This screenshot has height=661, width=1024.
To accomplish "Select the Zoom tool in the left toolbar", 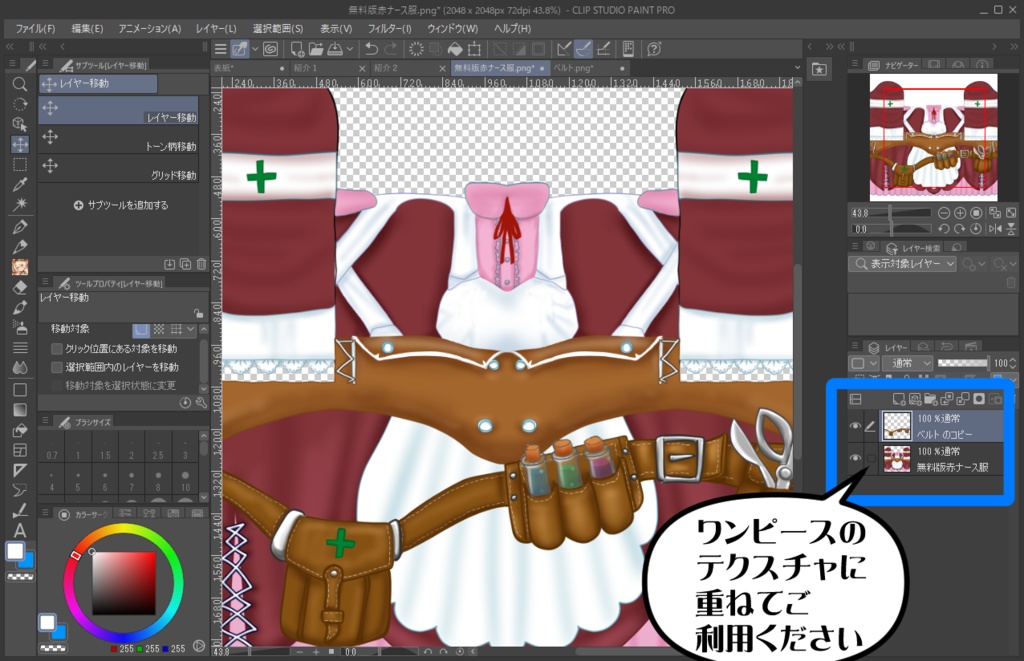I will click(20, 84).
